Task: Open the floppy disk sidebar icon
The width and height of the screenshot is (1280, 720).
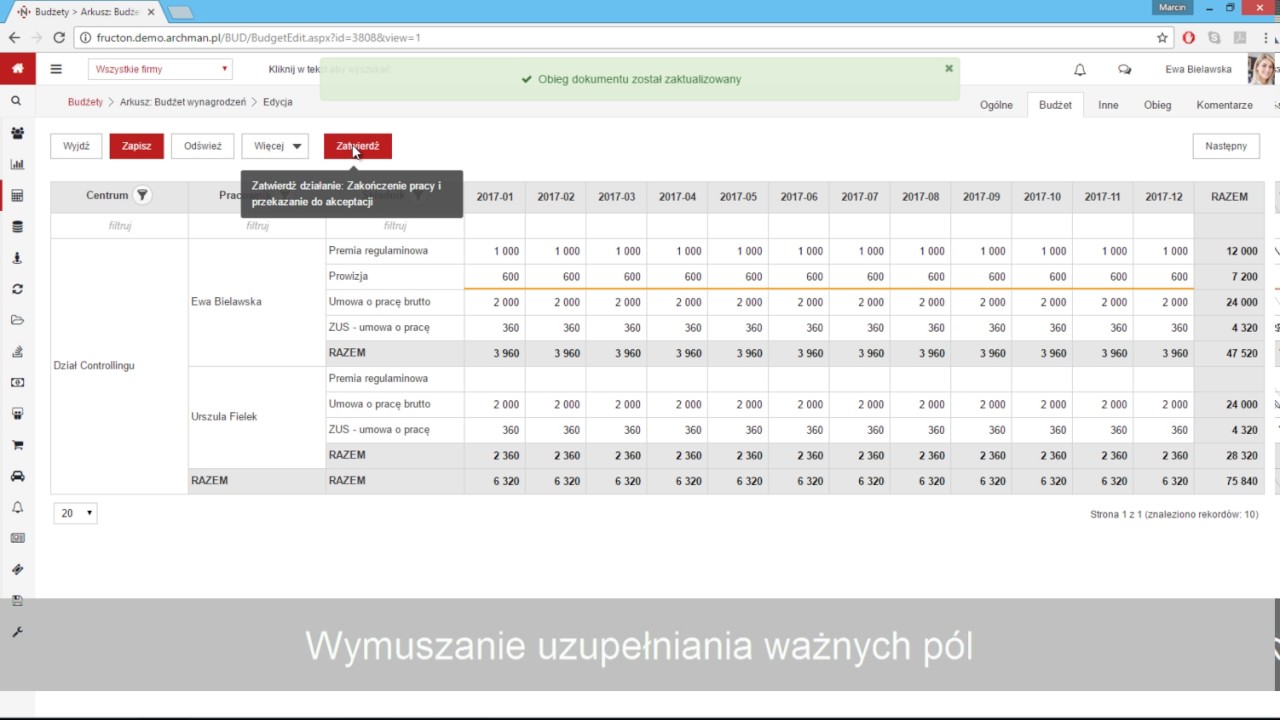Action: (x=17, y=601)
